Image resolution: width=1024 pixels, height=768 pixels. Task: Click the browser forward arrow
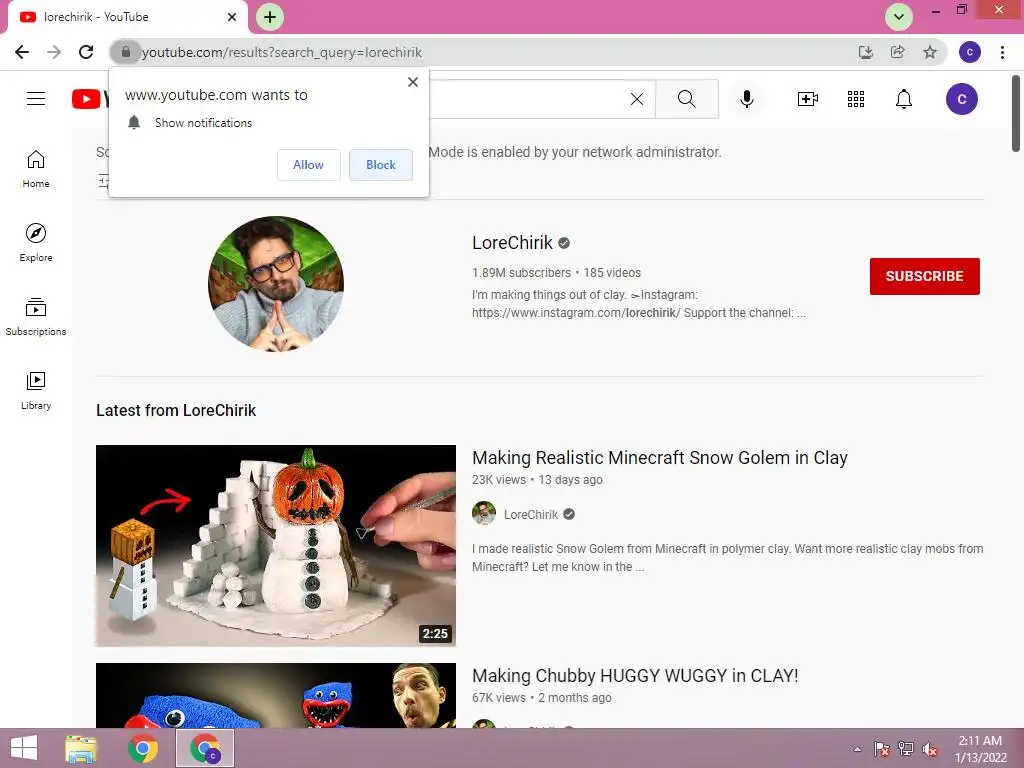pos(54,52)
